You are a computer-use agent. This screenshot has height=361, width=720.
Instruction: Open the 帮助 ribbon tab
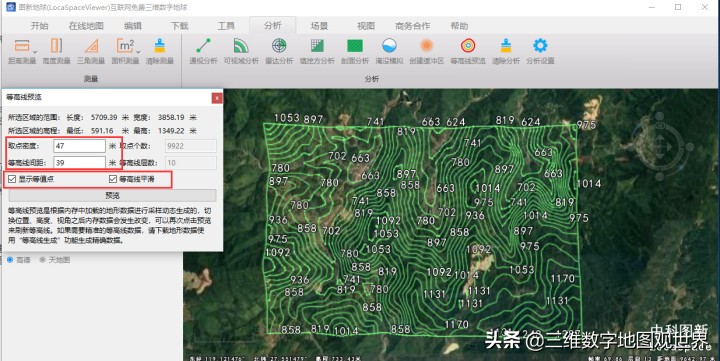pos(459,26)
